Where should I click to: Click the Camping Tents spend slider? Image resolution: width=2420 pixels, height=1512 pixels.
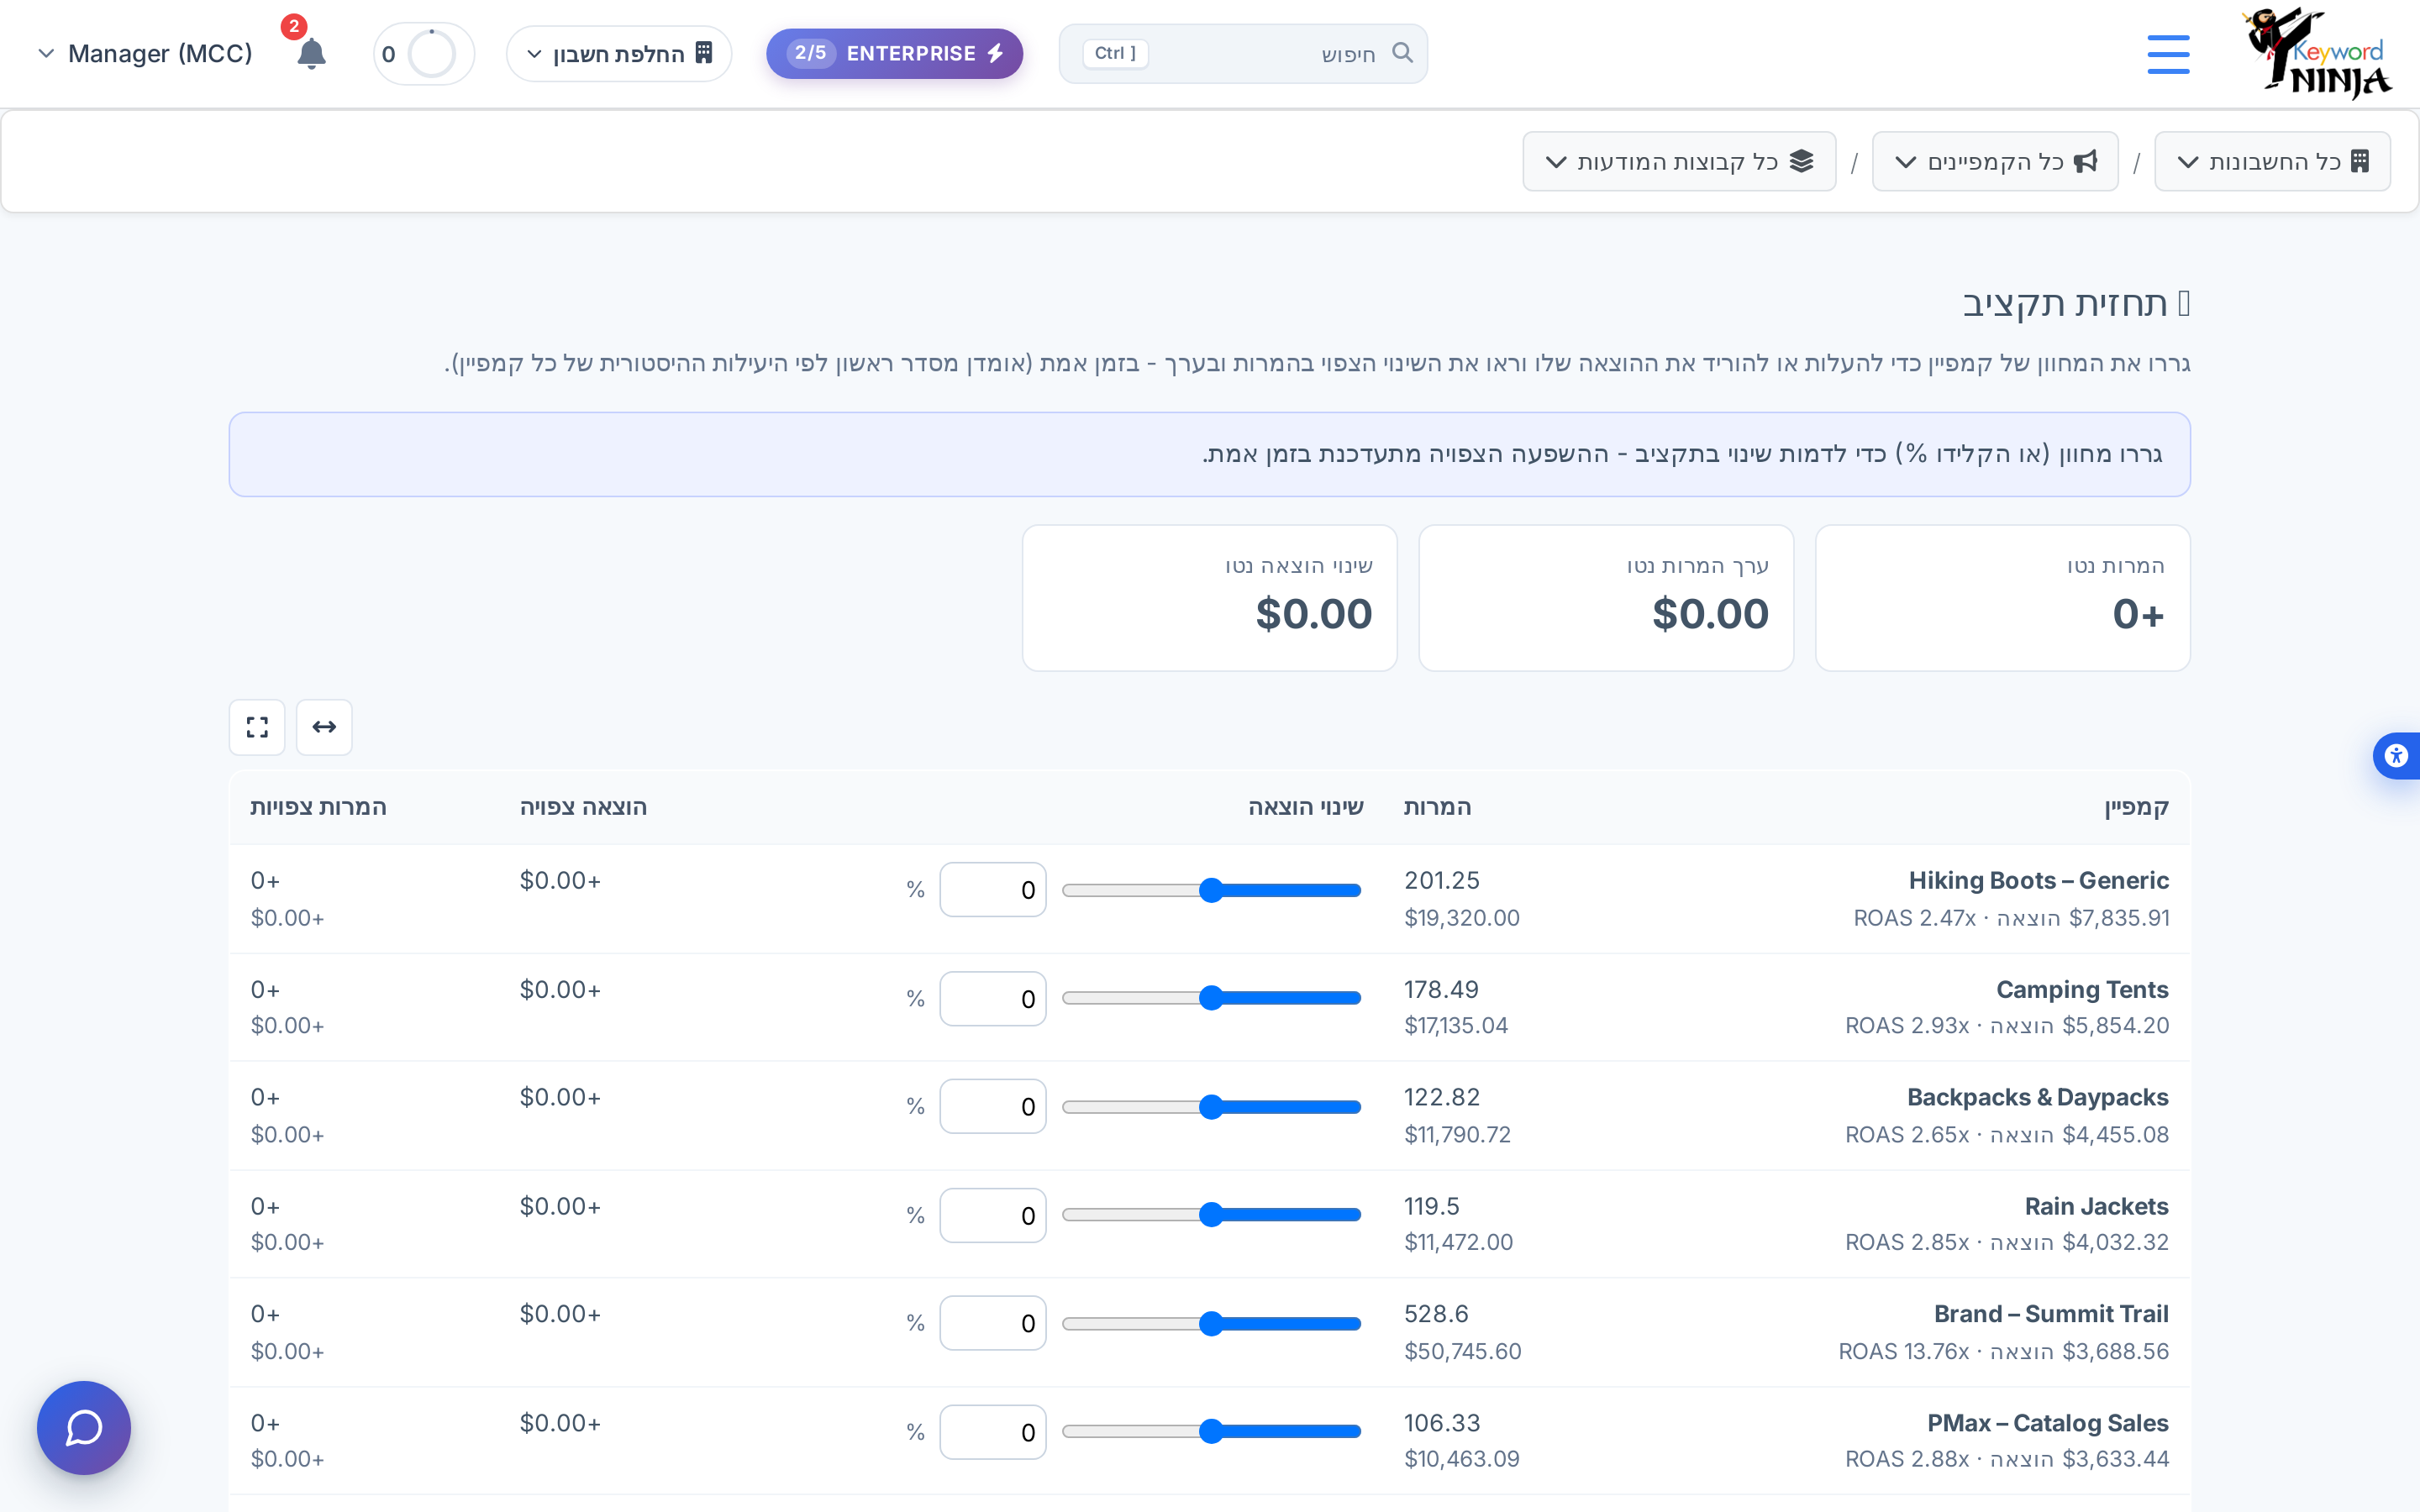(1211, 998)
